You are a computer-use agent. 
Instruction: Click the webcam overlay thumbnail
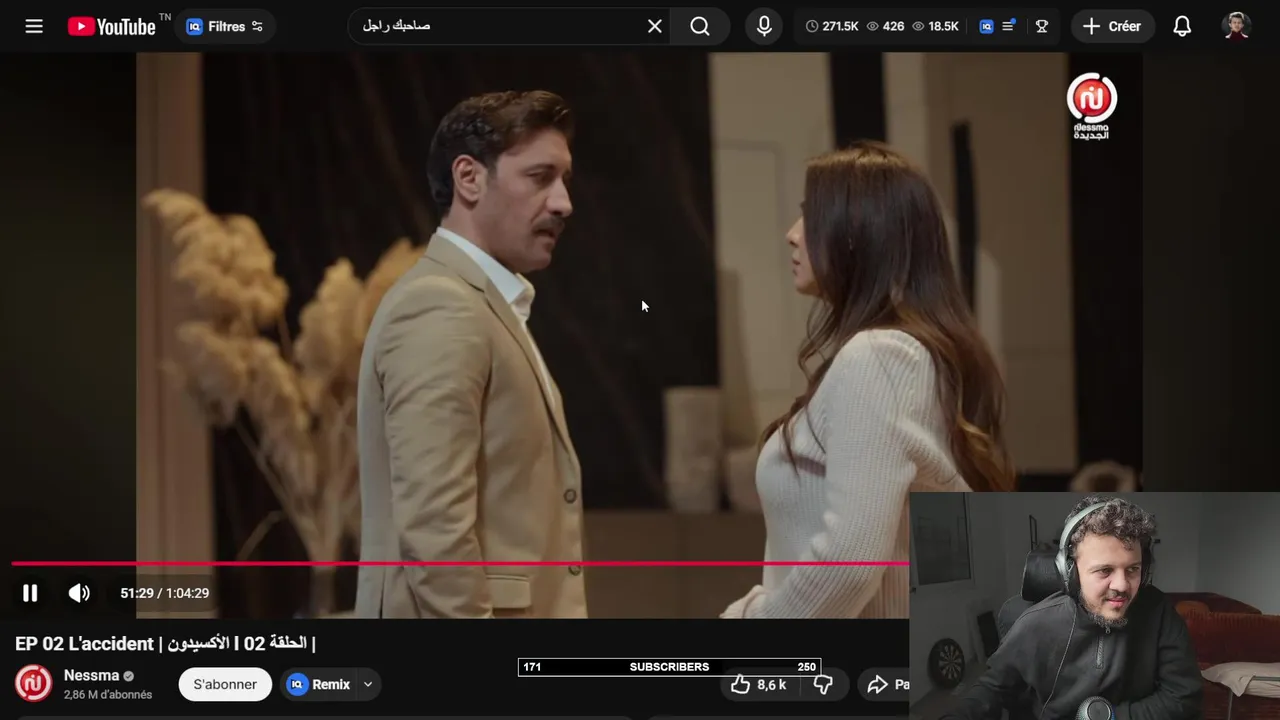(x=1095, y=606)
